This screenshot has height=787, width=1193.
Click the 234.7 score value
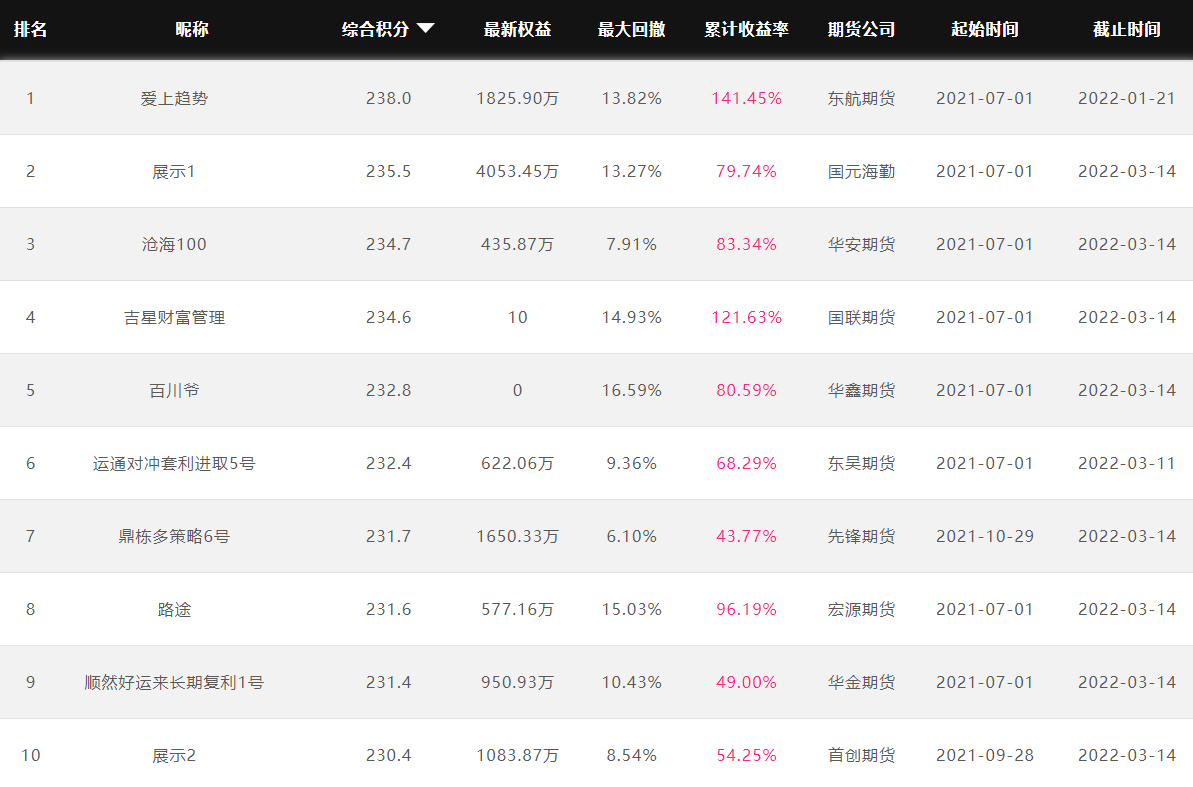click(x=389, y=244)
